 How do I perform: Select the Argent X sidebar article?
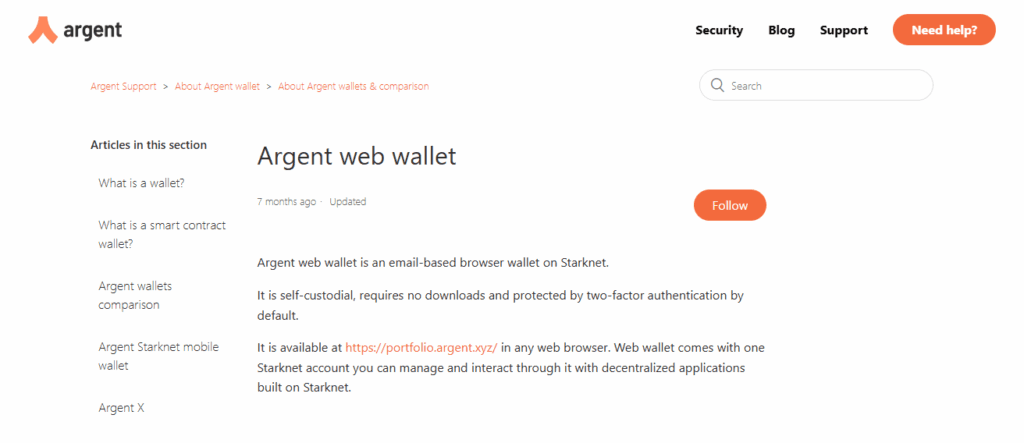(x=122, y=408)
